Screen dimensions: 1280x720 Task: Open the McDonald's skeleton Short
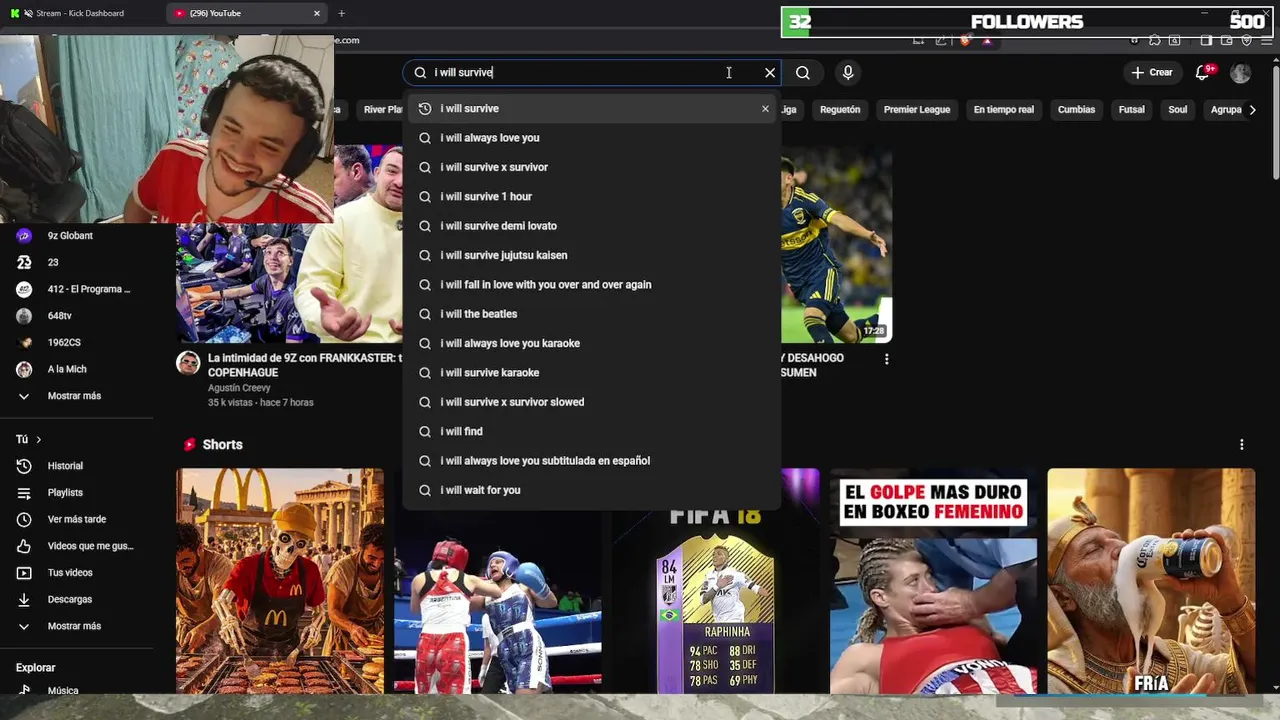pos(280,580)
